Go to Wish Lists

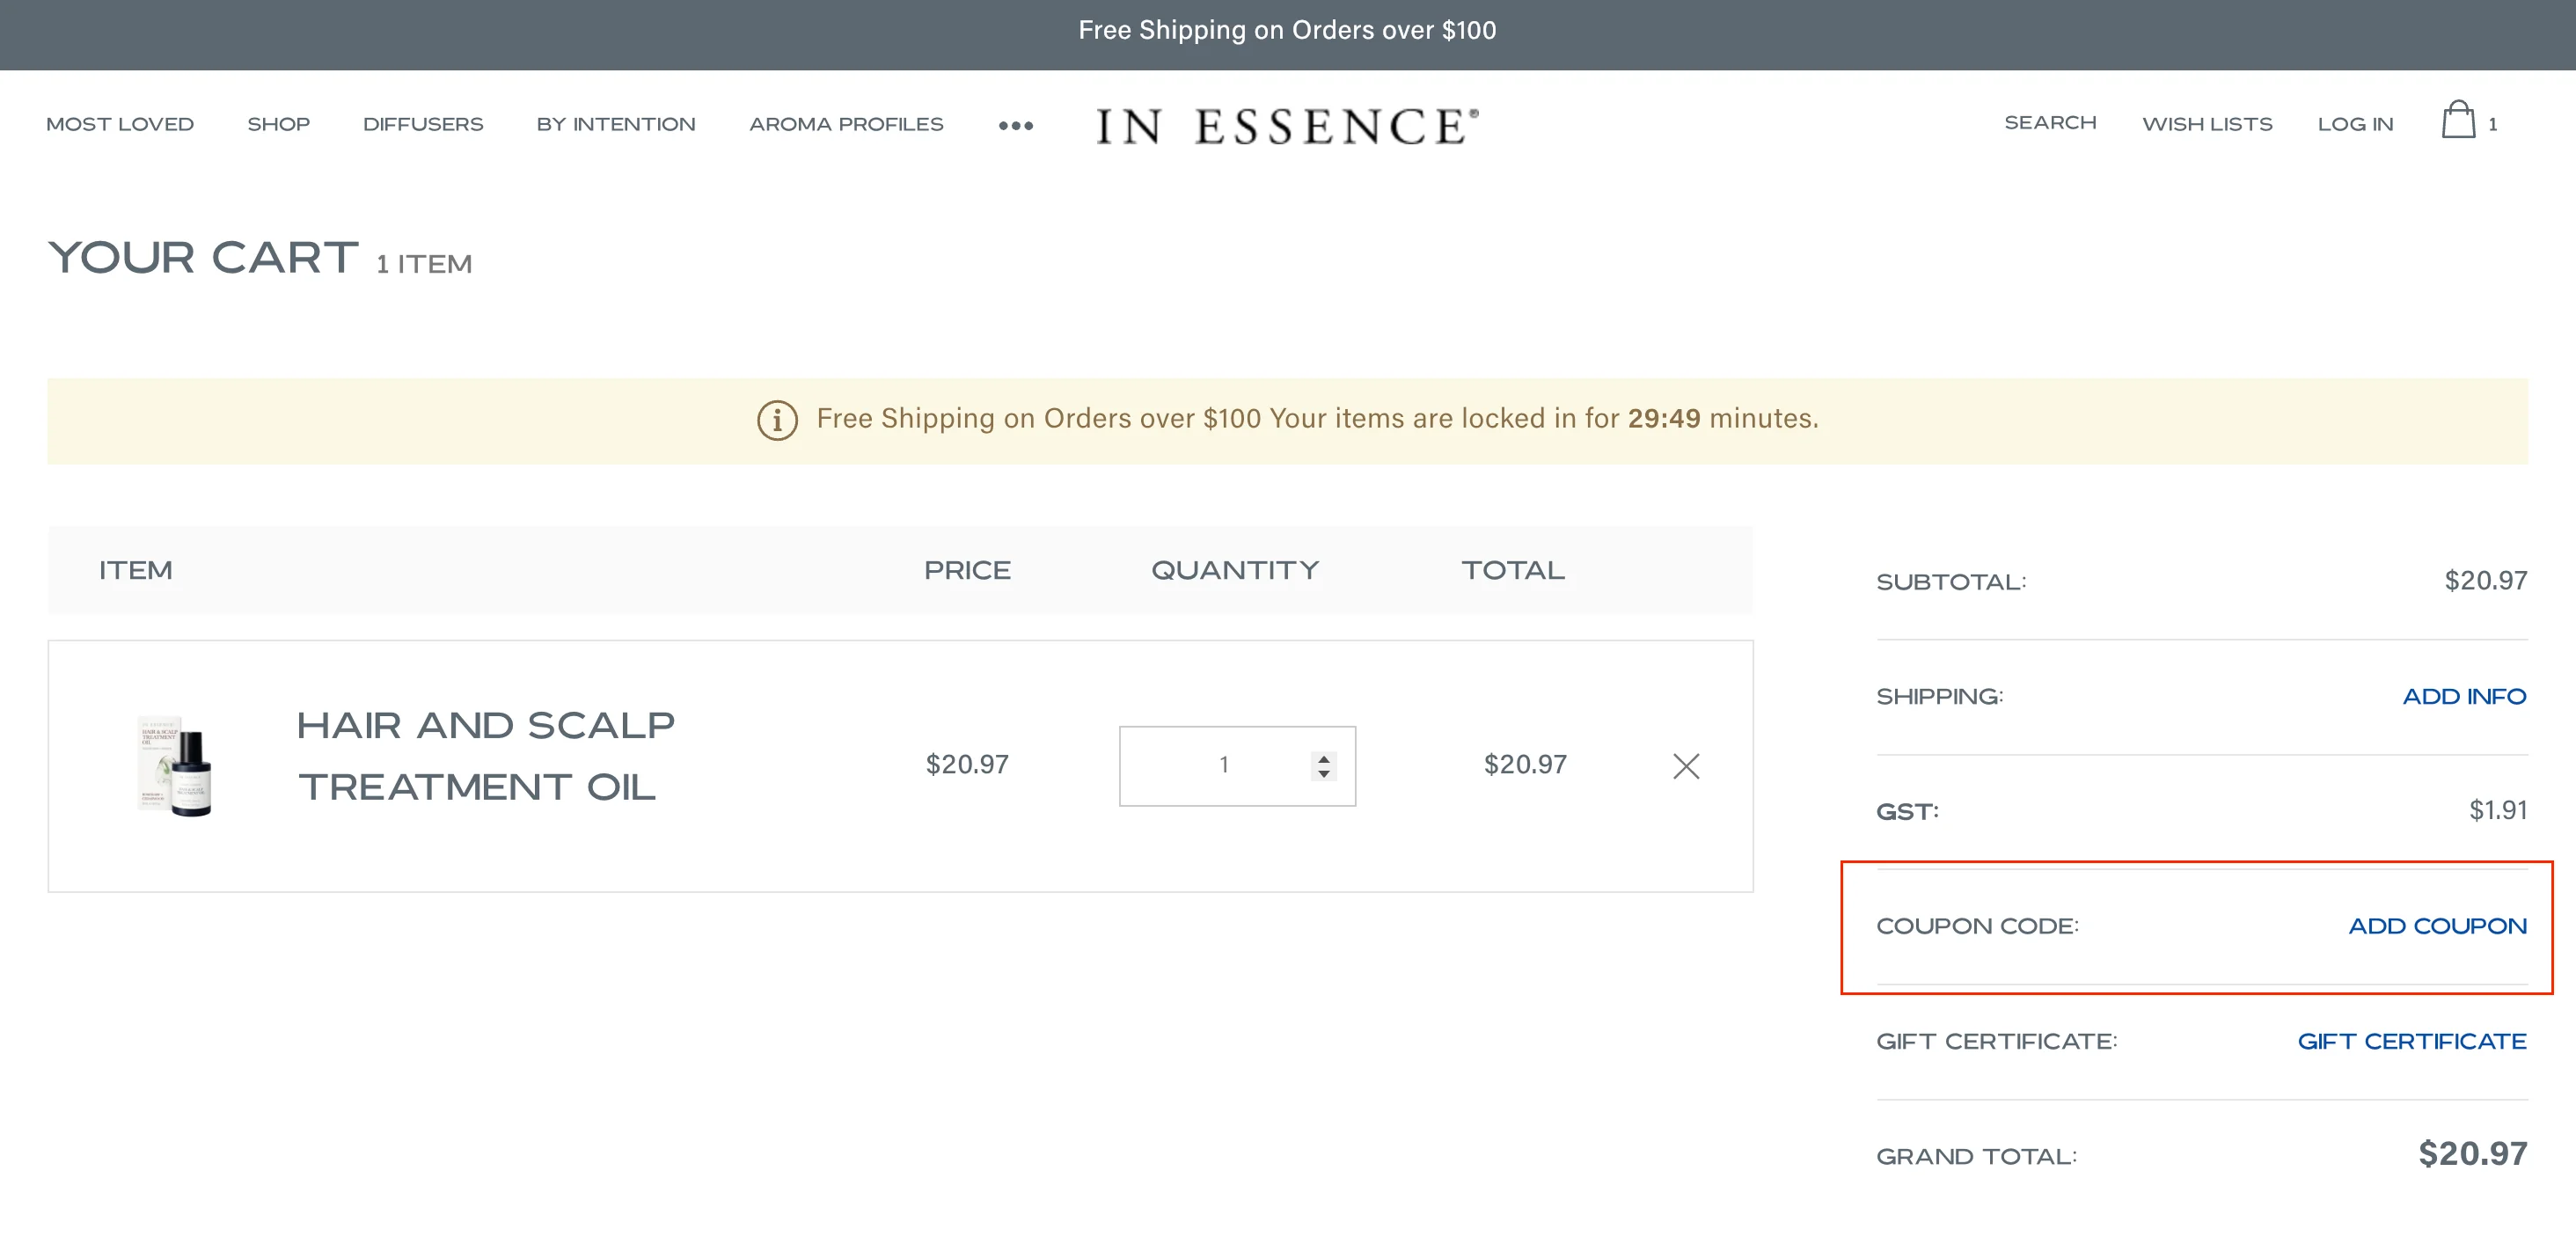(2207, 124)
